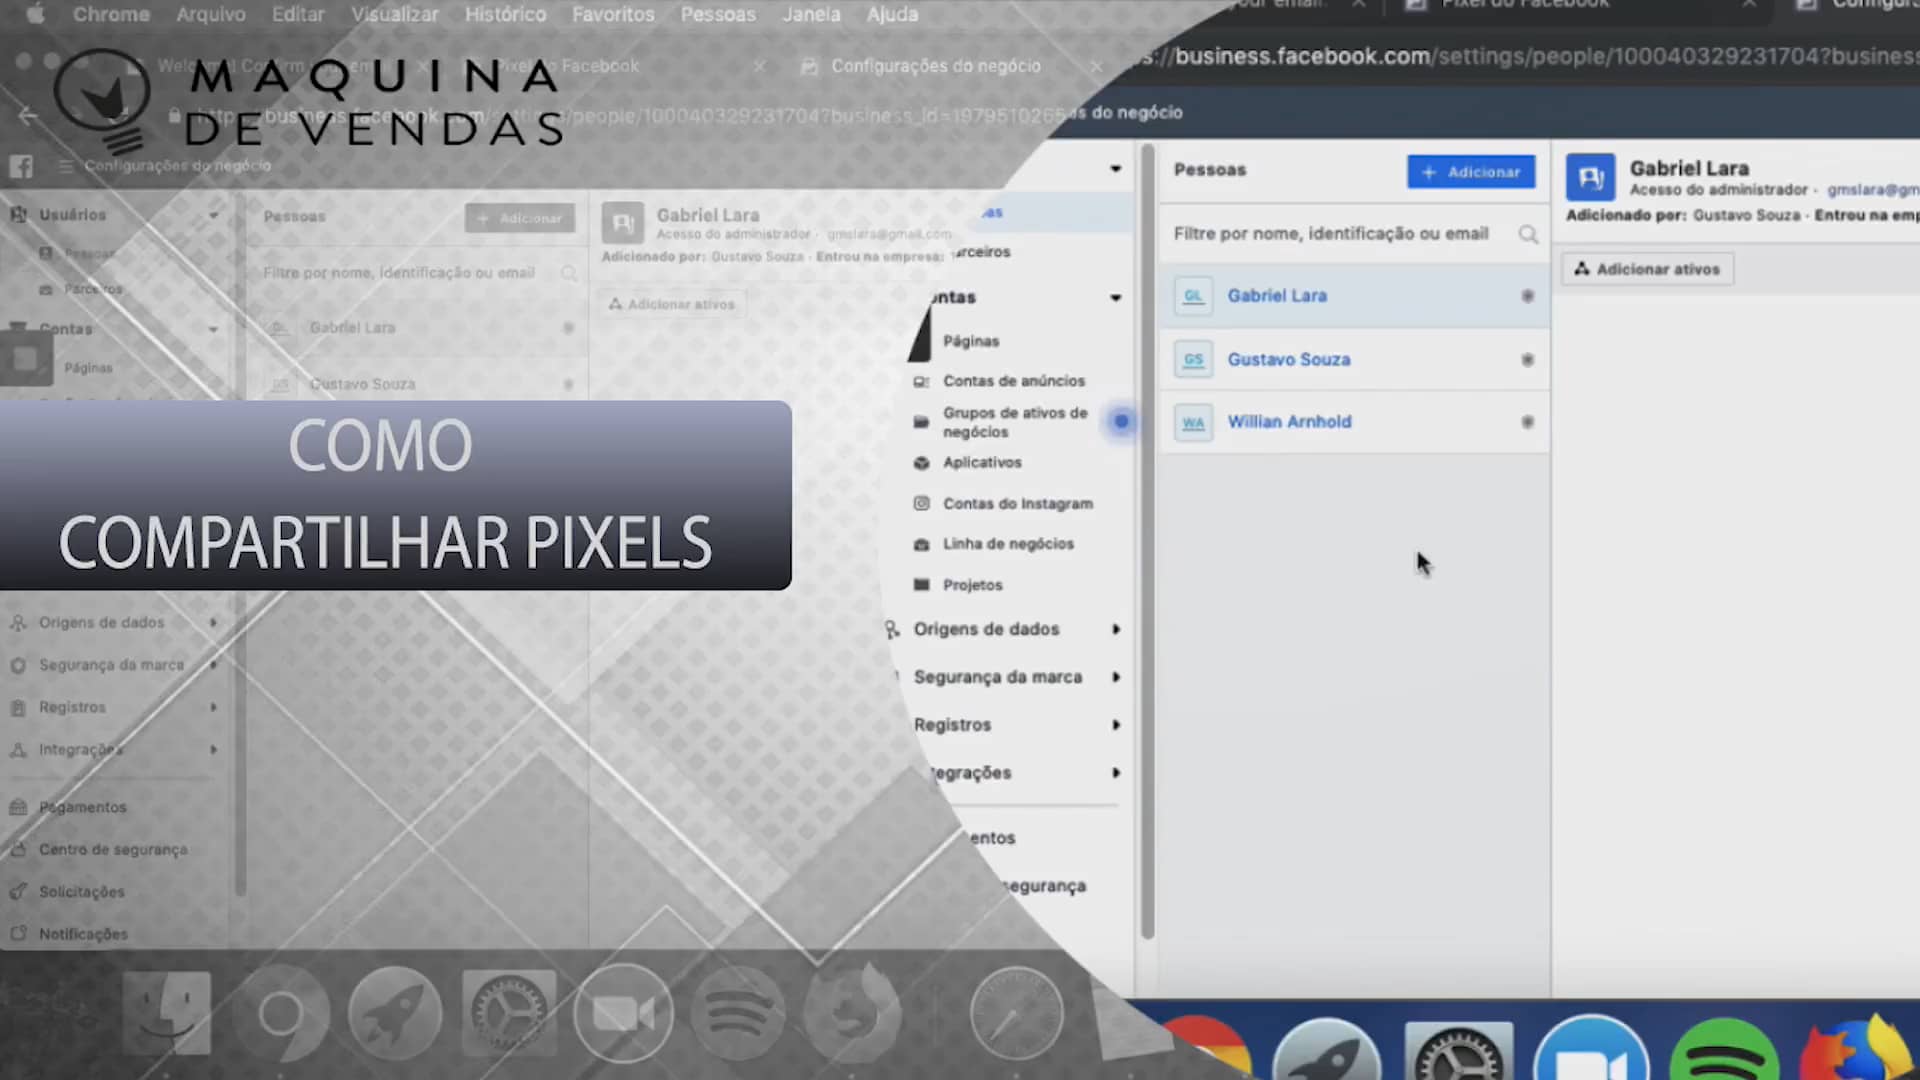The width and height of the screenshot is (1920, 1080).
Task: Click the search magnifier in the Pessoas panel
Action: coord(1528,233)
